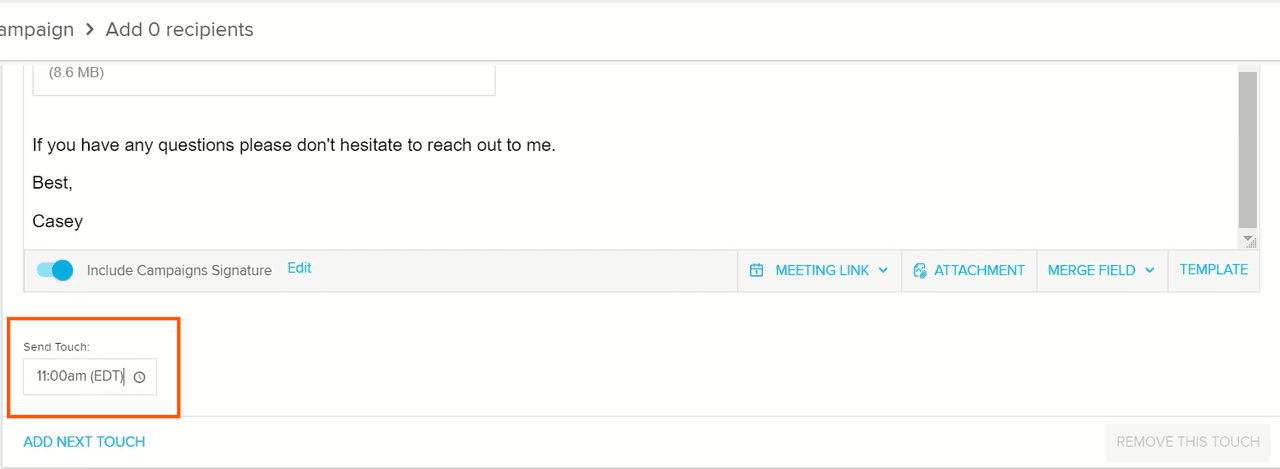1280x469 pixels.
Task: Click the paperclip icon beside Attachment
Action: (x=920, y=270)
